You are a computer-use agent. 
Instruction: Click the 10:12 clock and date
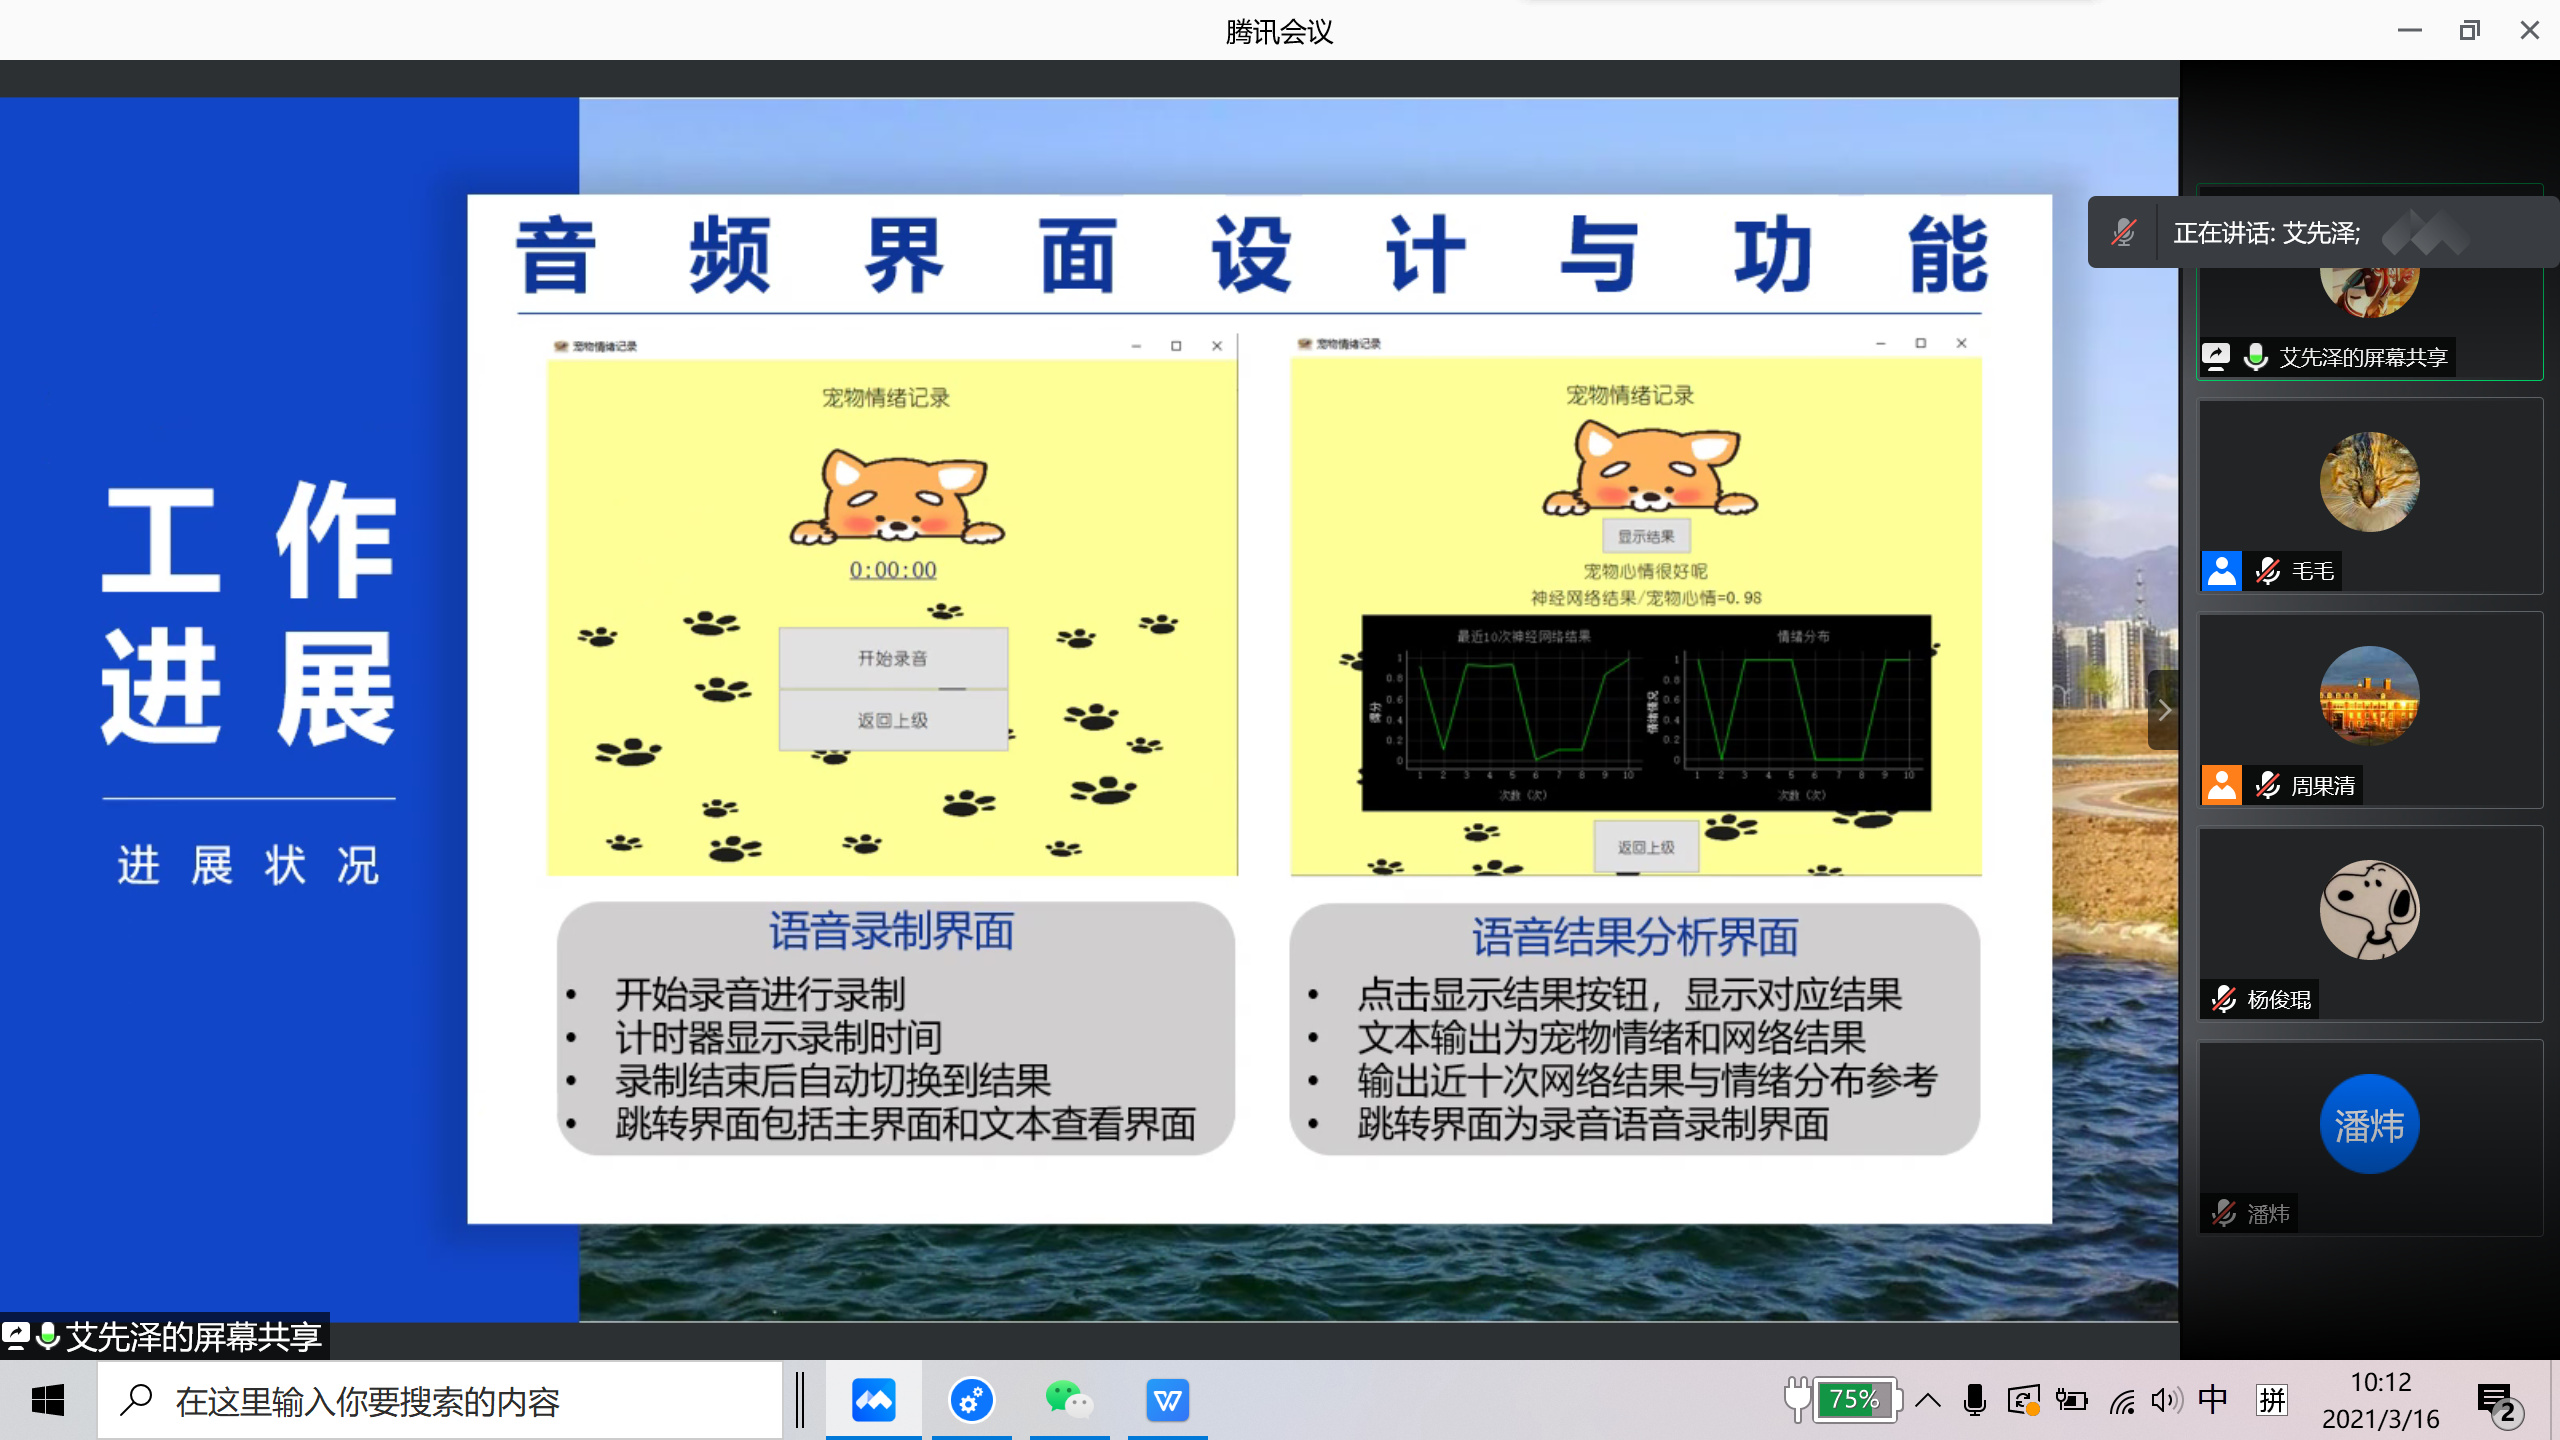[2380, 1400]
